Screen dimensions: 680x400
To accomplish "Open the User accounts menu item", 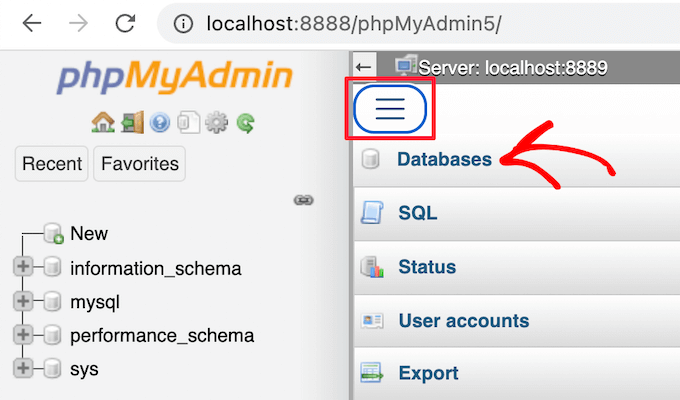I will click(x=463, y=321).
